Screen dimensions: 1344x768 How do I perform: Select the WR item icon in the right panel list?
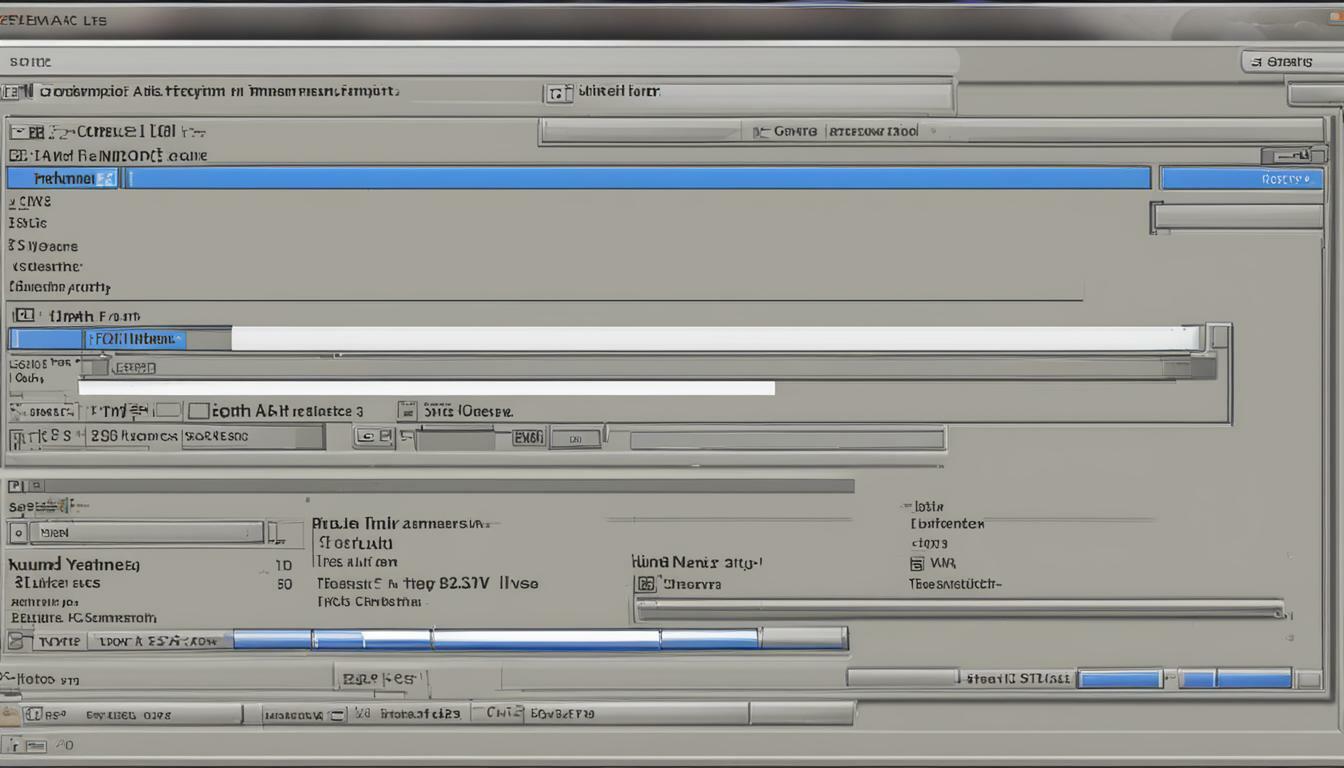tap(917, 563)
